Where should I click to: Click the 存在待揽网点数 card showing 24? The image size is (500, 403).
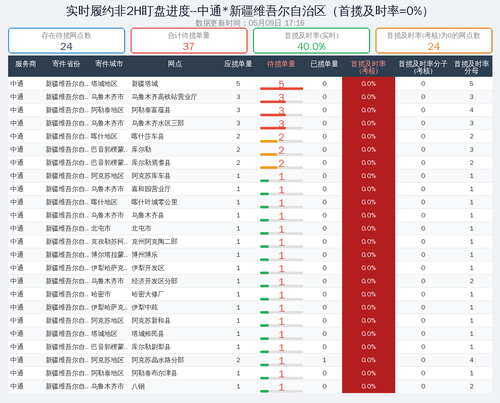(x=66, y=41)
